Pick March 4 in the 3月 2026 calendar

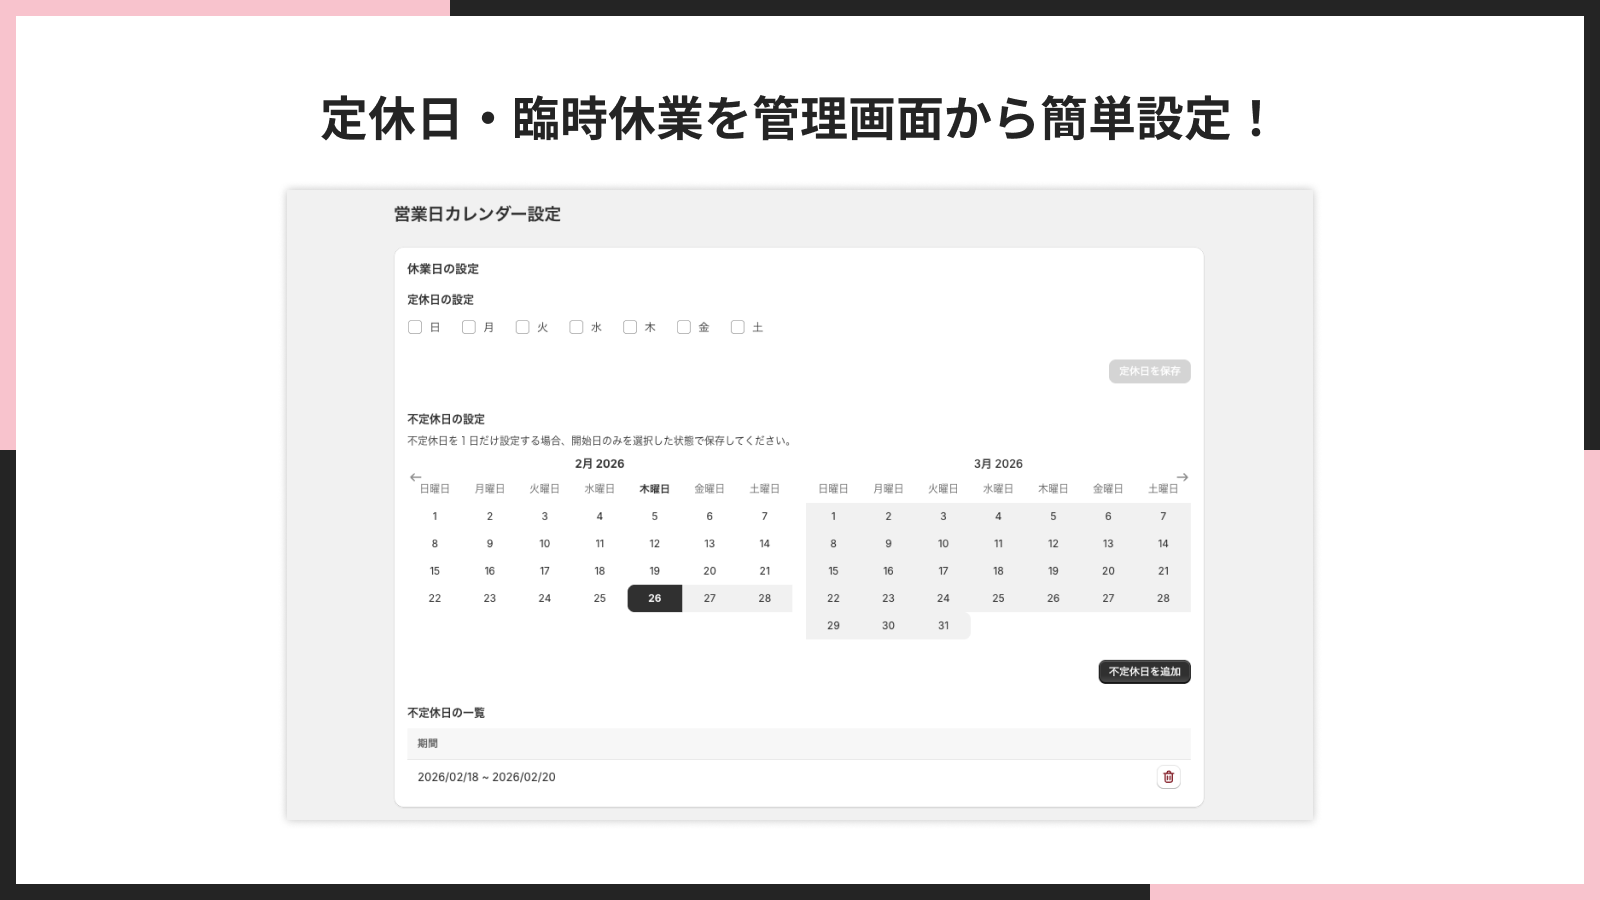click(x=998, y=516)
